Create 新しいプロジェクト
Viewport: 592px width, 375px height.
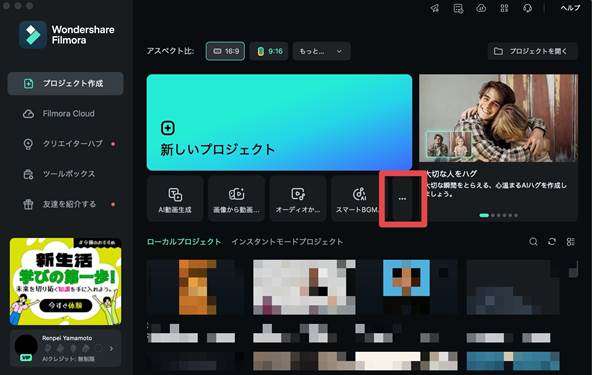[x=279, y=122]
